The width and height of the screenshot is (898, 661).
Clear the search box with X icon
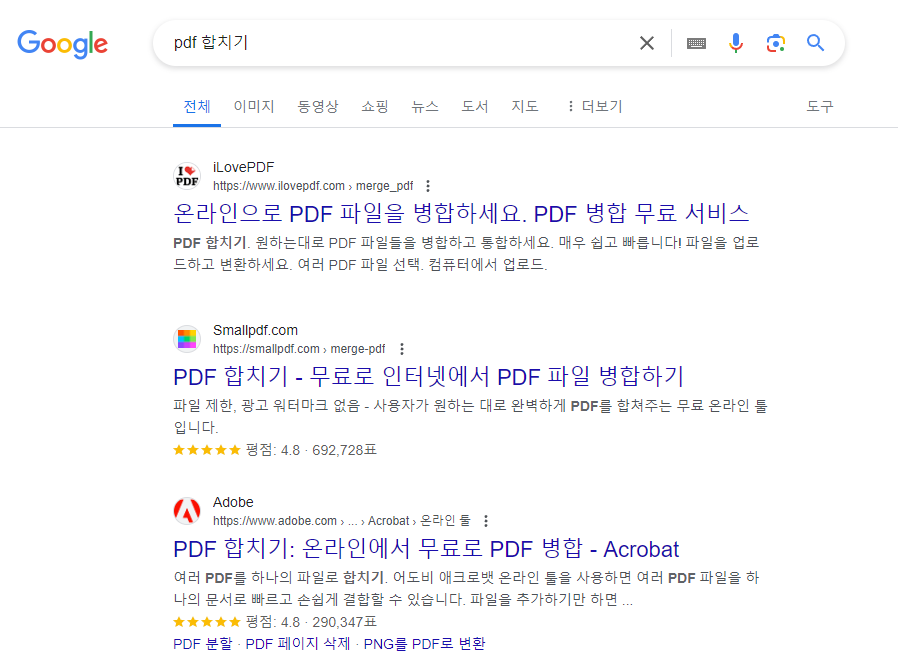[647, 43]
